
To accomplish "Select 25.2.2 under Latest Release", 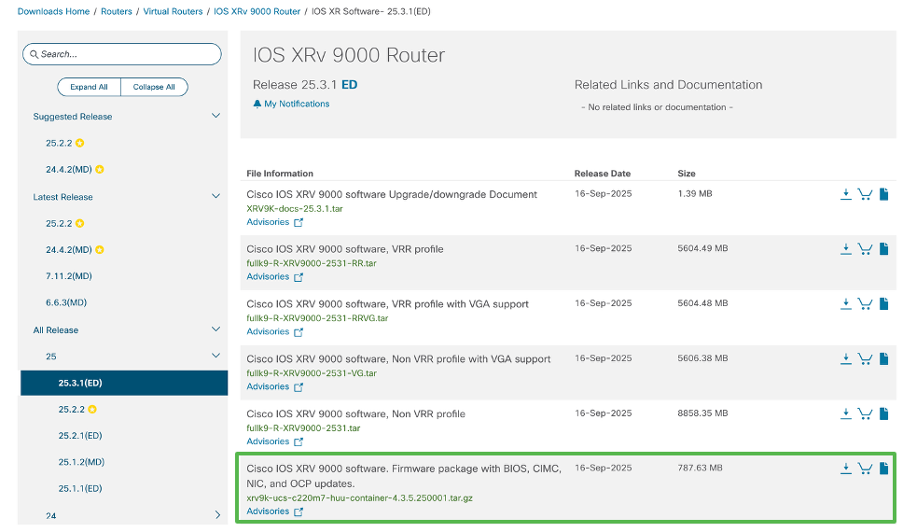I will pos(59,223).
